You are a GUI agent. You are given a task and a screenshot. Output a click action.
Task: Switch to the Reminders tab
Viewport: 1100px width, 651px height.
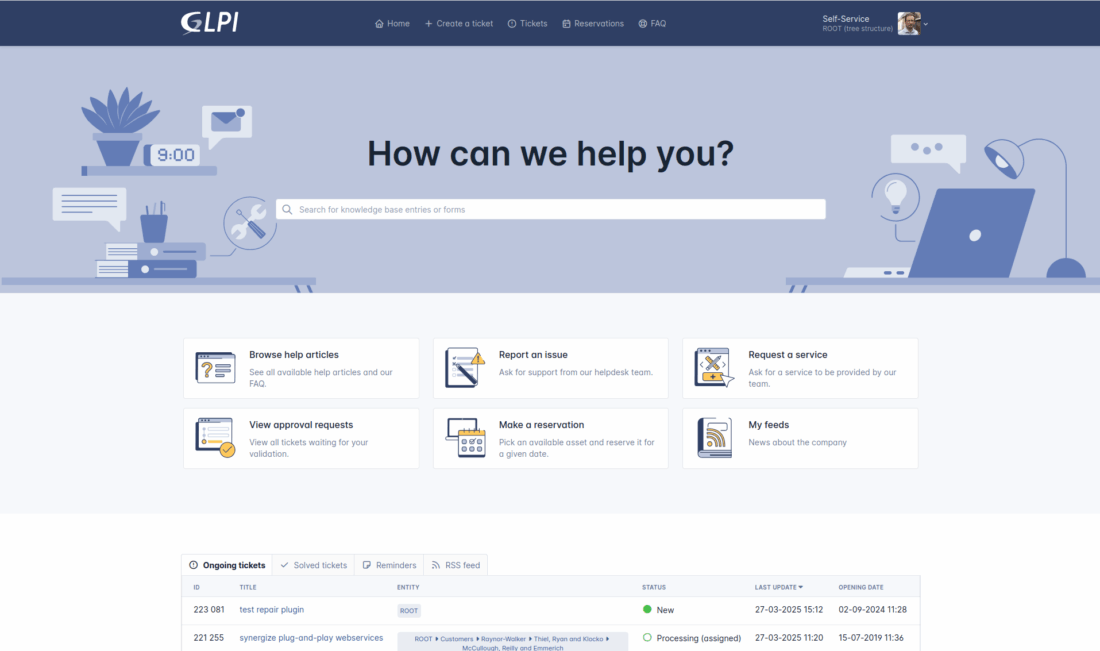tap(389, 565)
